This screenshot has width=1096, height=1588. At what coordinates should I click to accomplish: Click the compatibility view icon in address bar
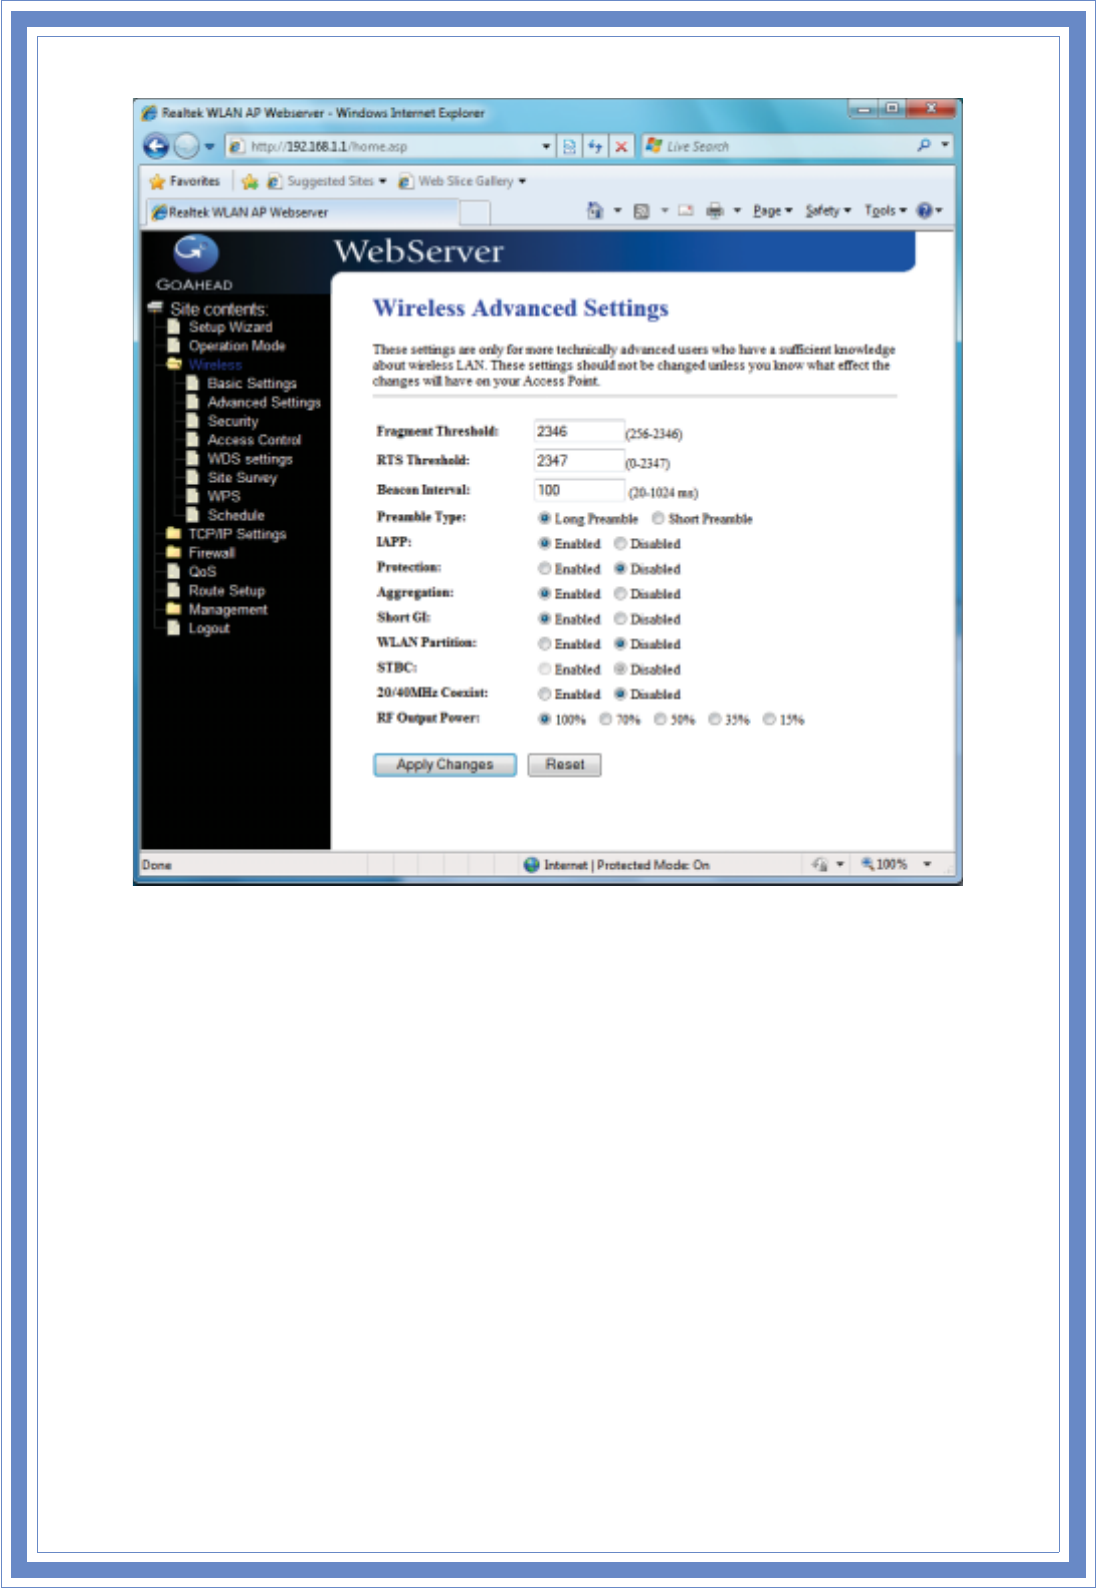(569, 146)
